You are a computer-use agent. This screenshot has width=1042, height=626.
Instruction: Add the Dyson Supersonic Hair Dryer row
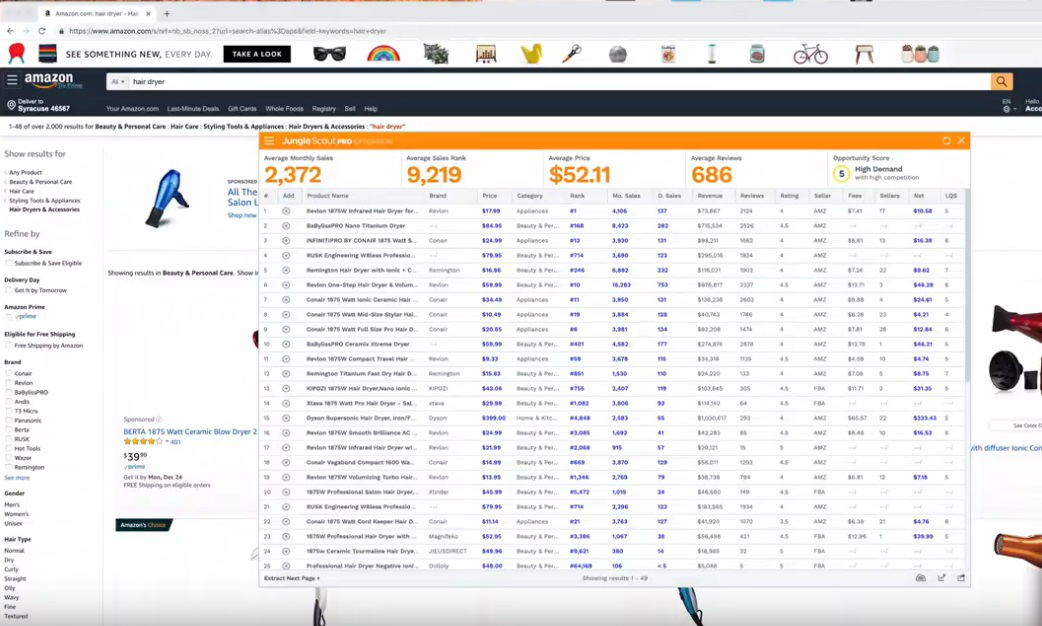click(286, 418)
